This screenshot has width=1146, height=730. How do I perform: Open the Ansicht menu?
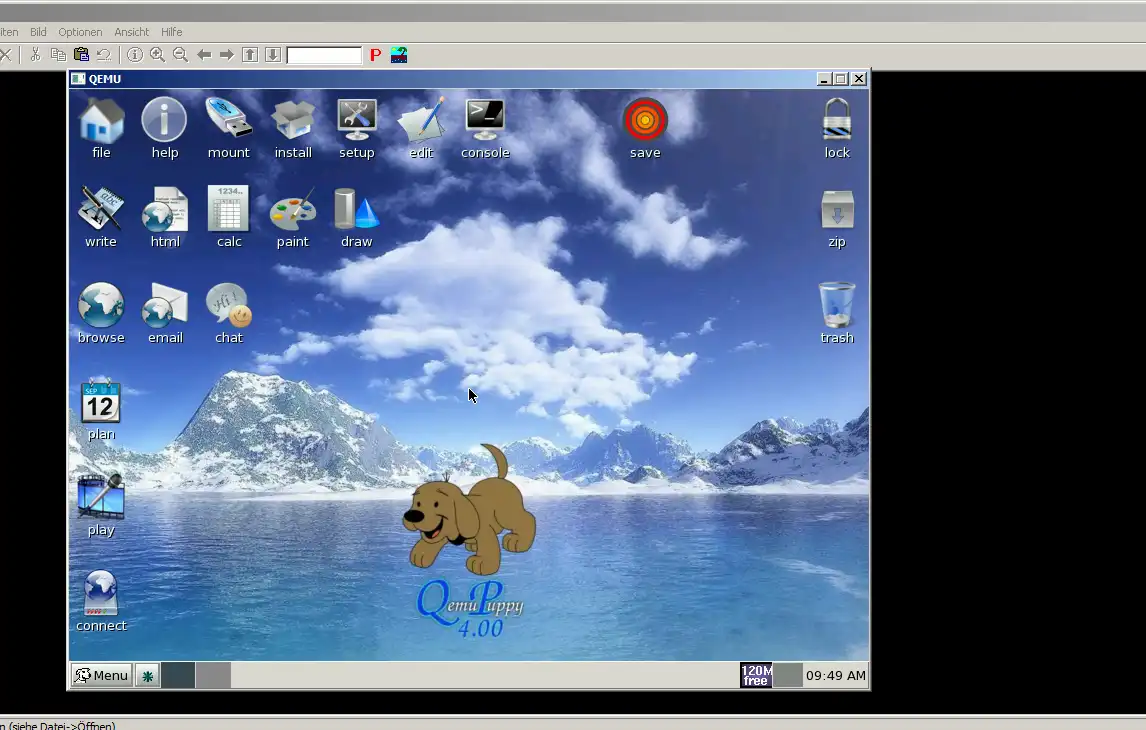[132, 32]
